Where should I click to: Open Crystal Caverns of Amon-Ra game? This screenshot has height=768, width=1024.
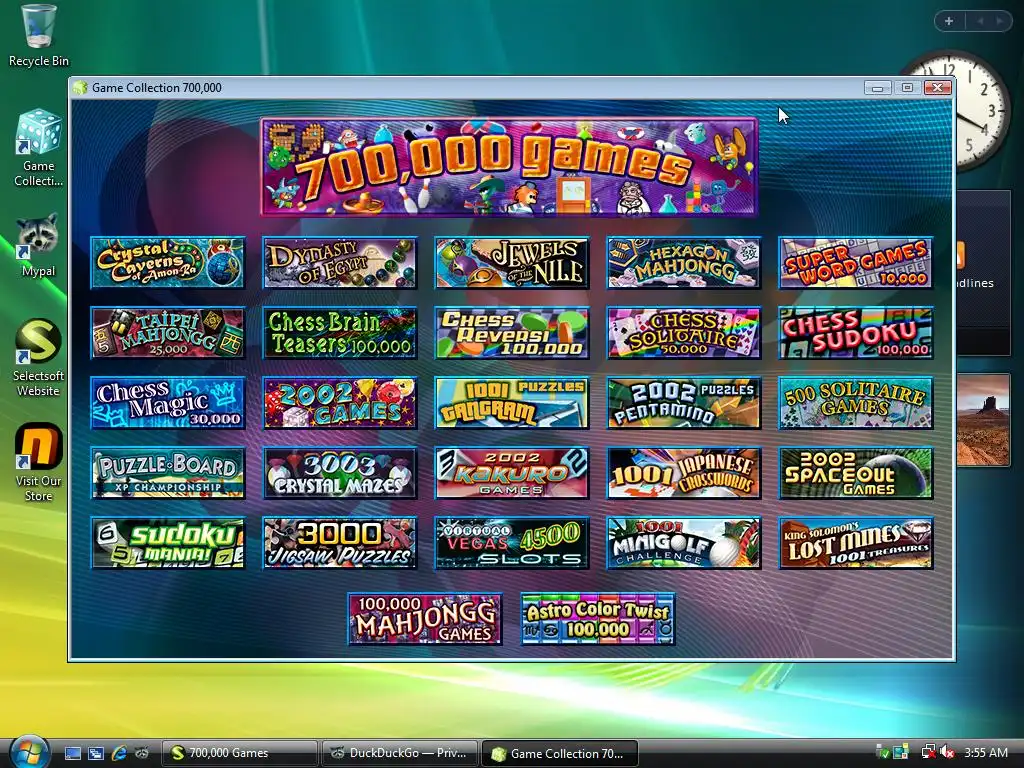click(x=168, y=263)
